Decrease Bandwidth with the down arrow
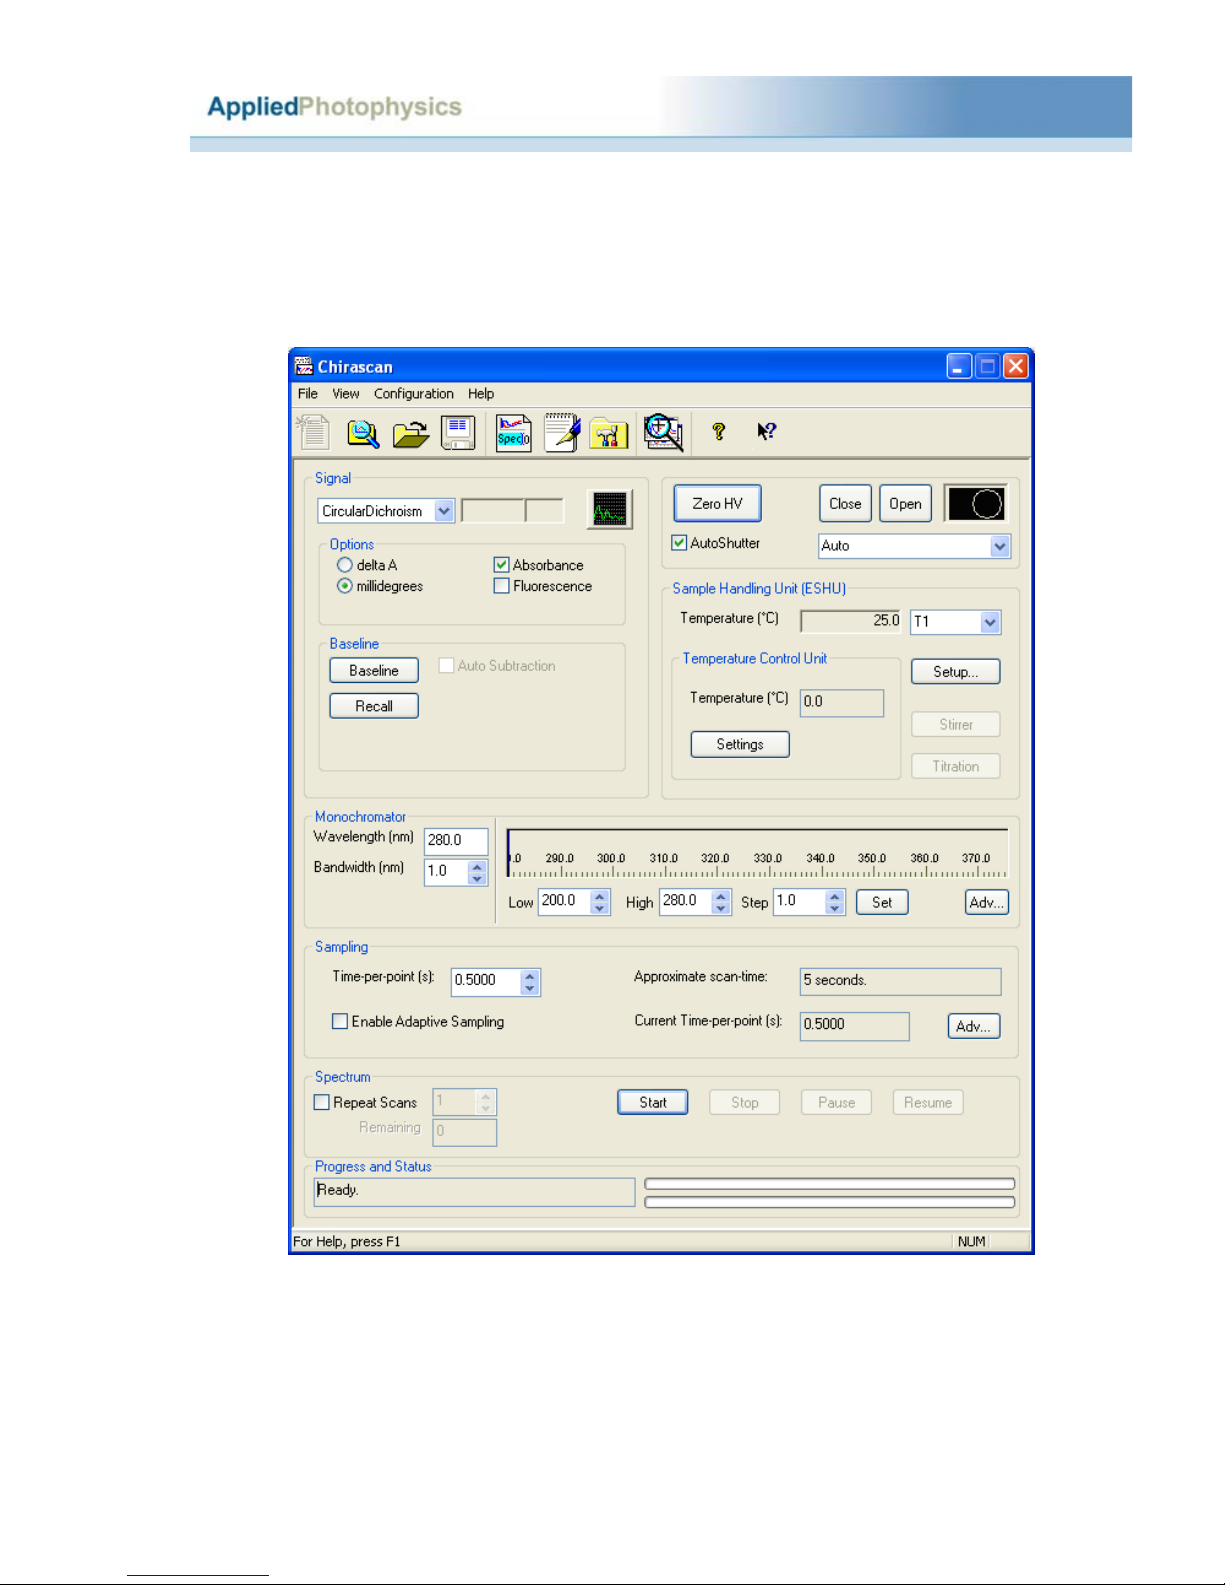The image size is (1225, 1585). click(x=477, y=878)
